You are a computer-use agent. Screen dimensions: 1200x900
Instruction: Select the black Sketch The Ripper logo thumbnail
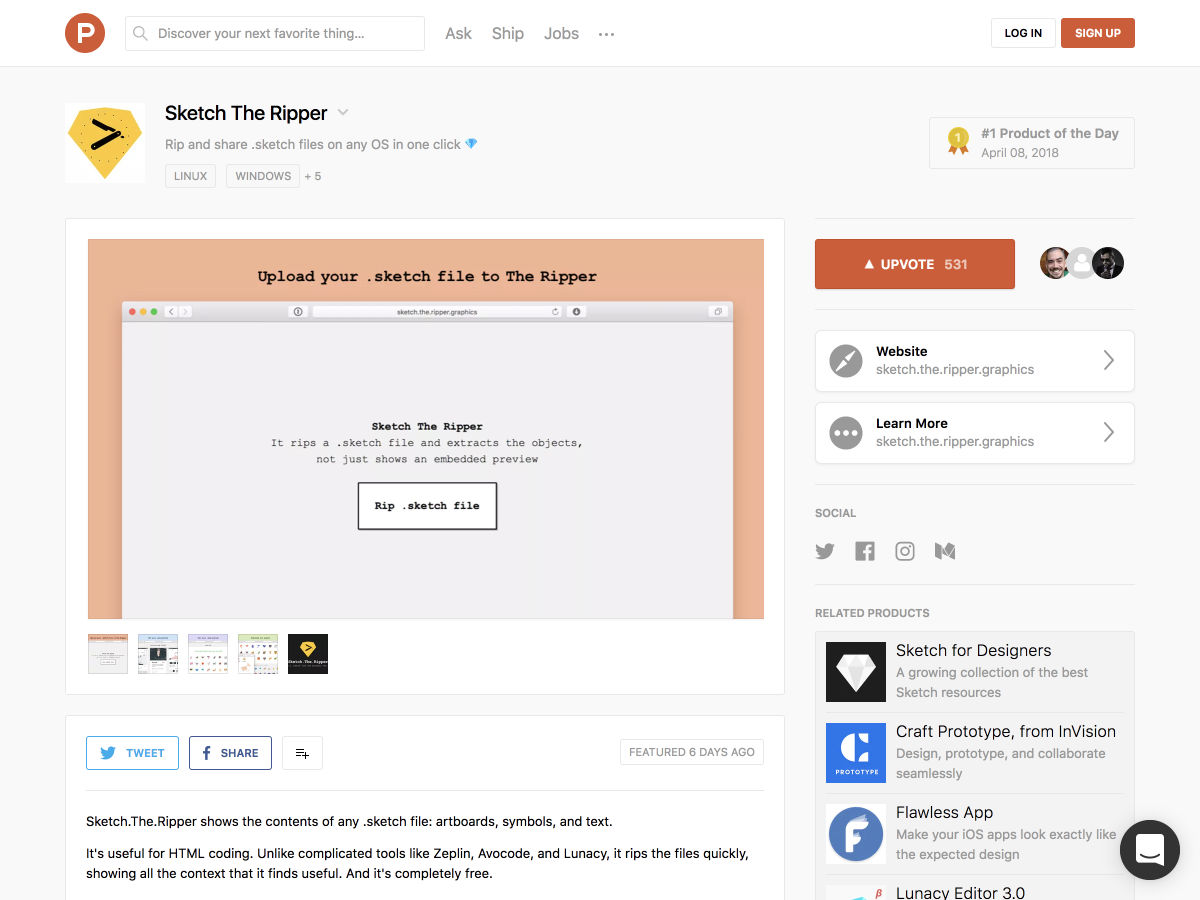tap(308, 654)
